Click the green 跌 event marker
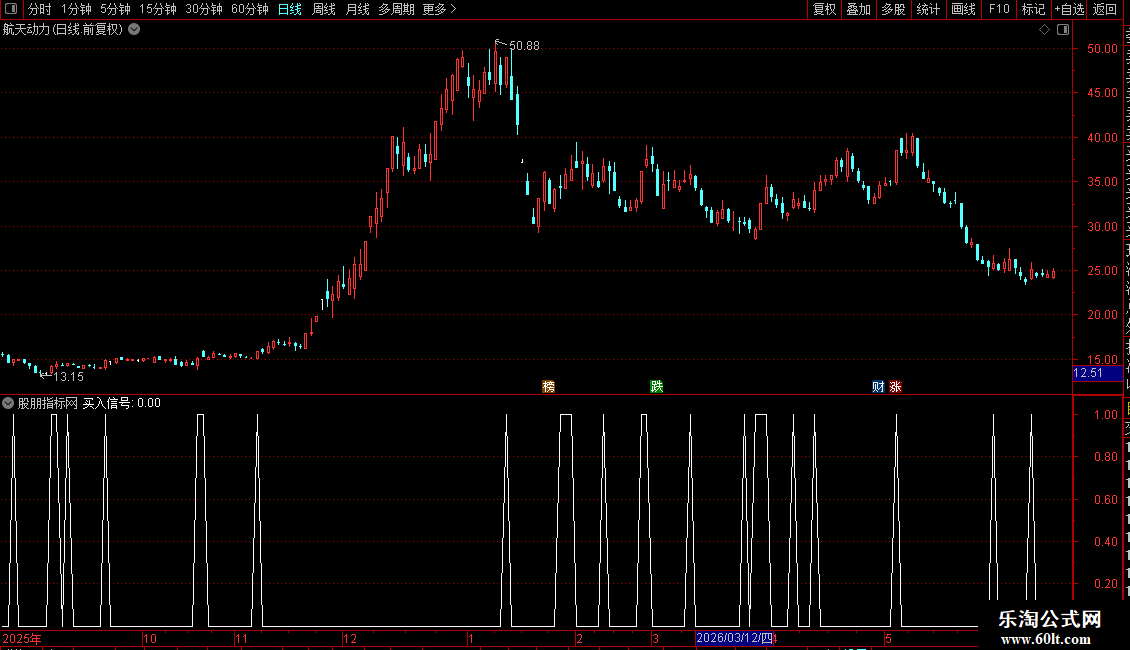 pos(657,387)
